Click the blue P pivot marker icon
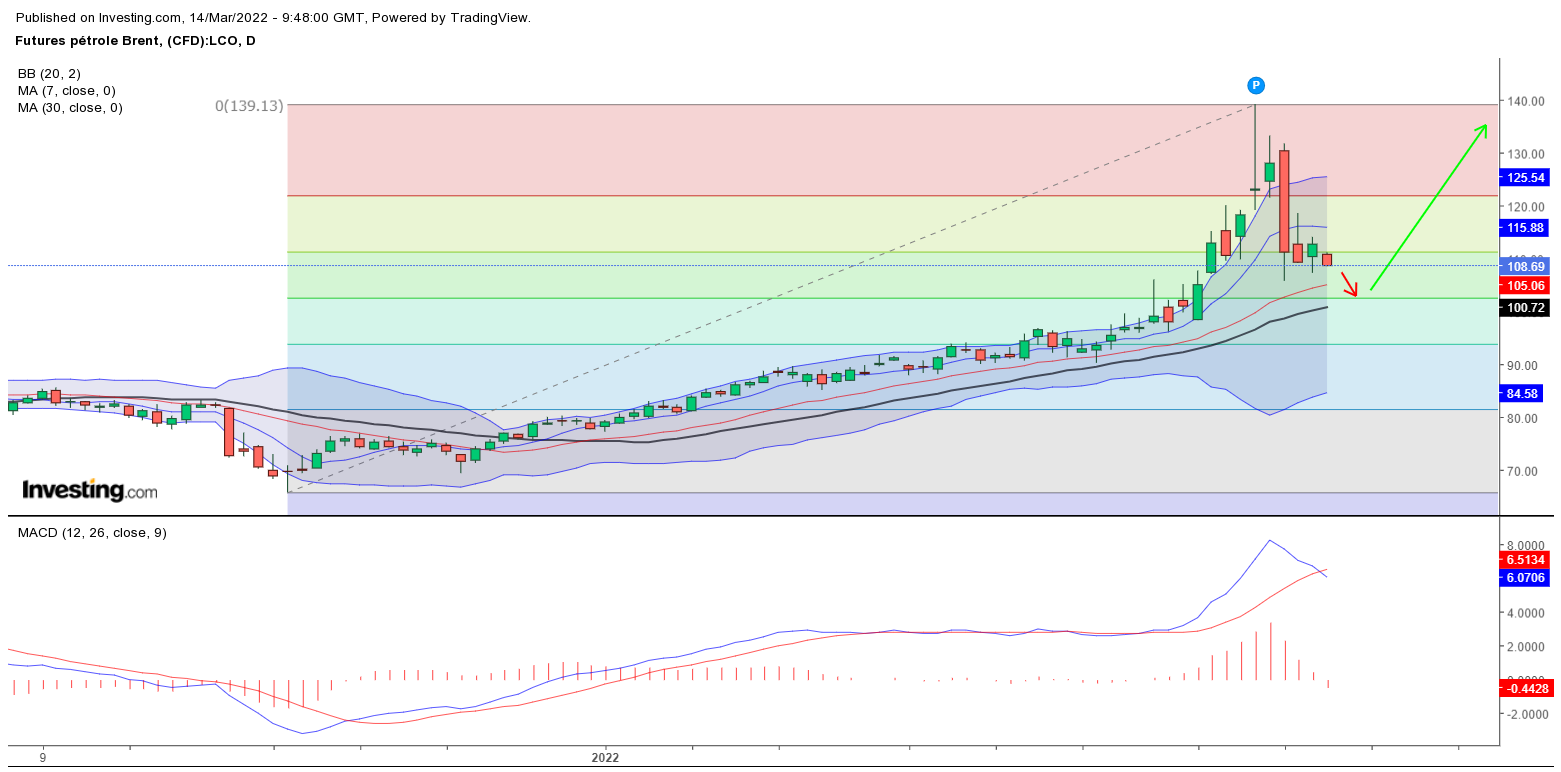 tap(1256, 86)
